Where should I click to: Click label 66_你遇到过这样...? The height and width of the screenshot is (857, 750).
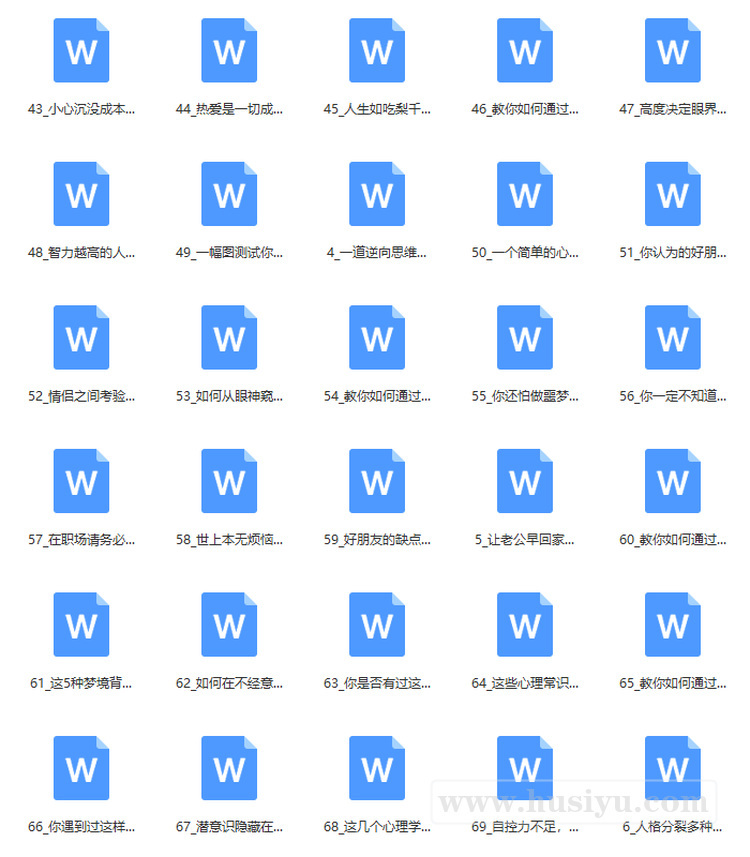[81, 827]
